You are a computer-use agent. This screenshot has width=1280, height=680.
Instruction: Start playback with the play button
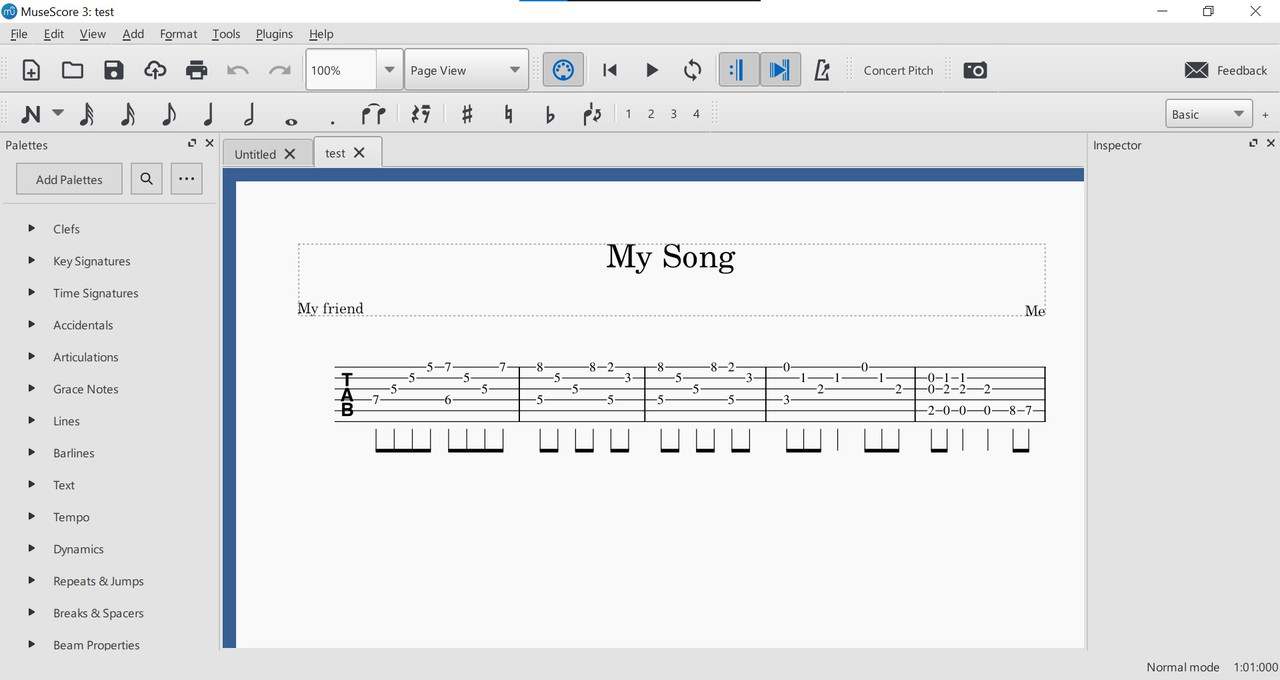[652, 70]
